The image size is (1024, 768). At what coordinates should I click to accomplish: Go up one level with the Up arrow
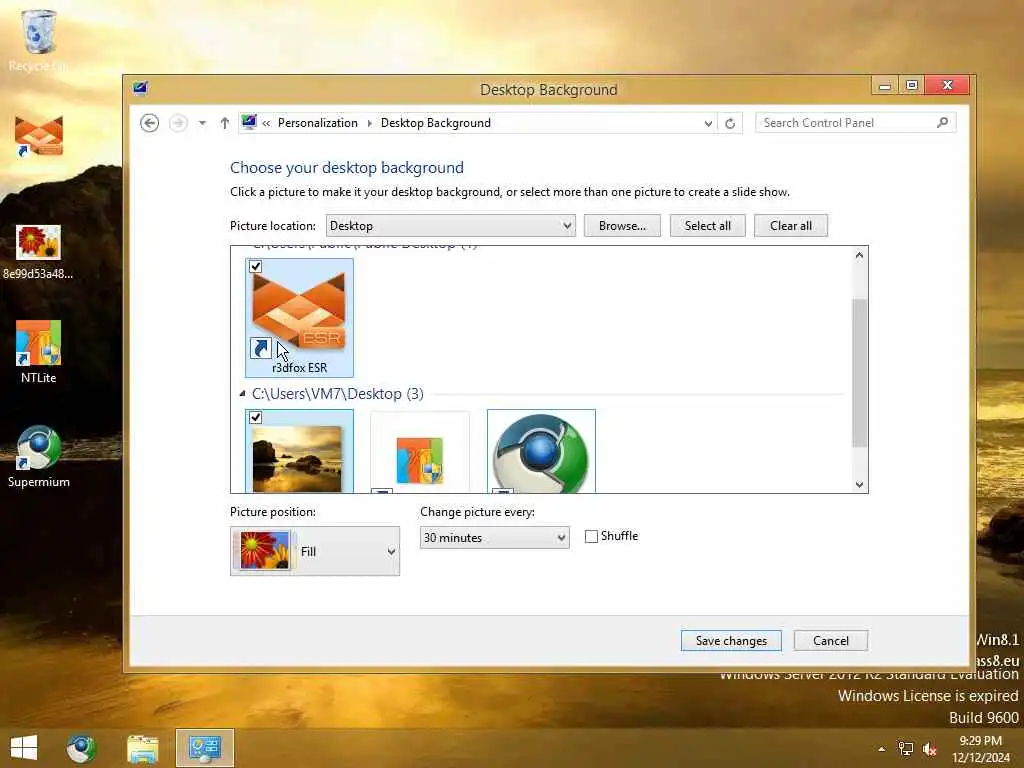pyautogui.click(x=225, y=123)
